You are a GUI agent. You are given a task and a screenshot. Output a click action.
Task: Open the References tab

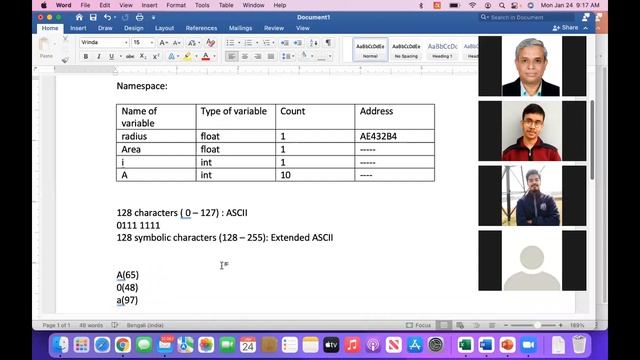click(x=201, y=28)
